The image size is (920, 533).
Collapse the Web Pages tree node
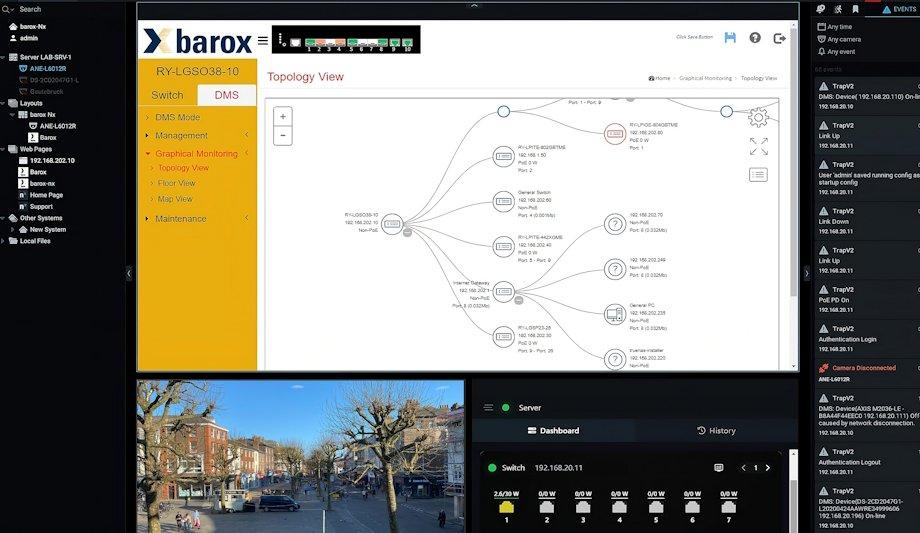(3, 149)
